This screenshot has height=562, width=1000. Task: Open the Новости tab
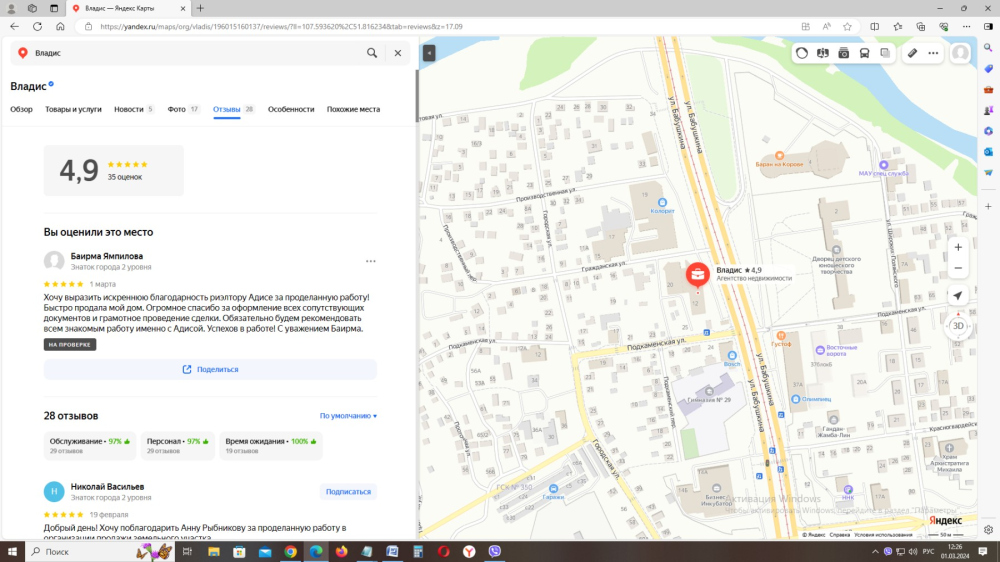point(134,109)
